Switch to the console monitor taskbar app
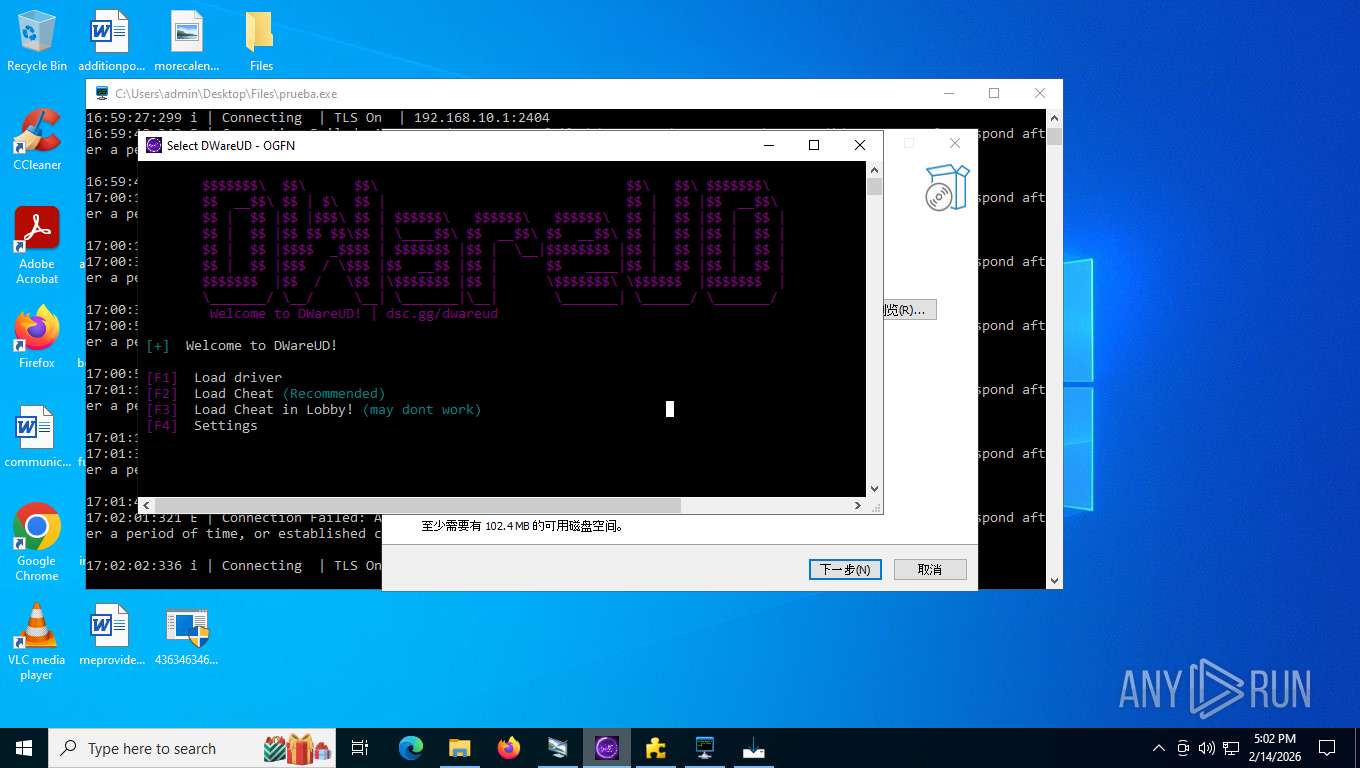 (705, 748)
